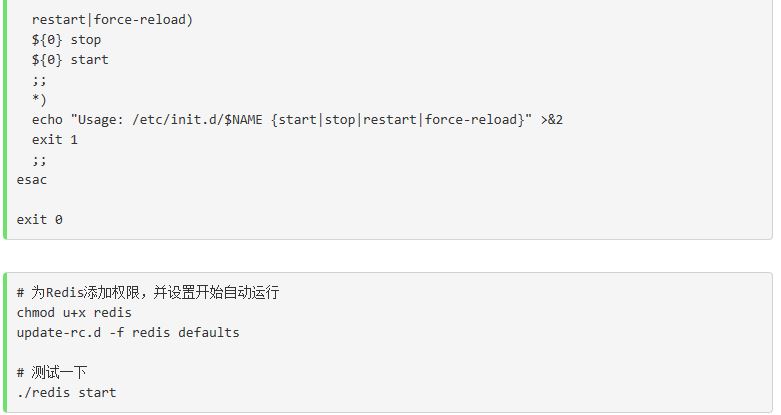Screen dimensions: 781x415
Task: Click the "exit 1" line
Action: tap(55, 140)
